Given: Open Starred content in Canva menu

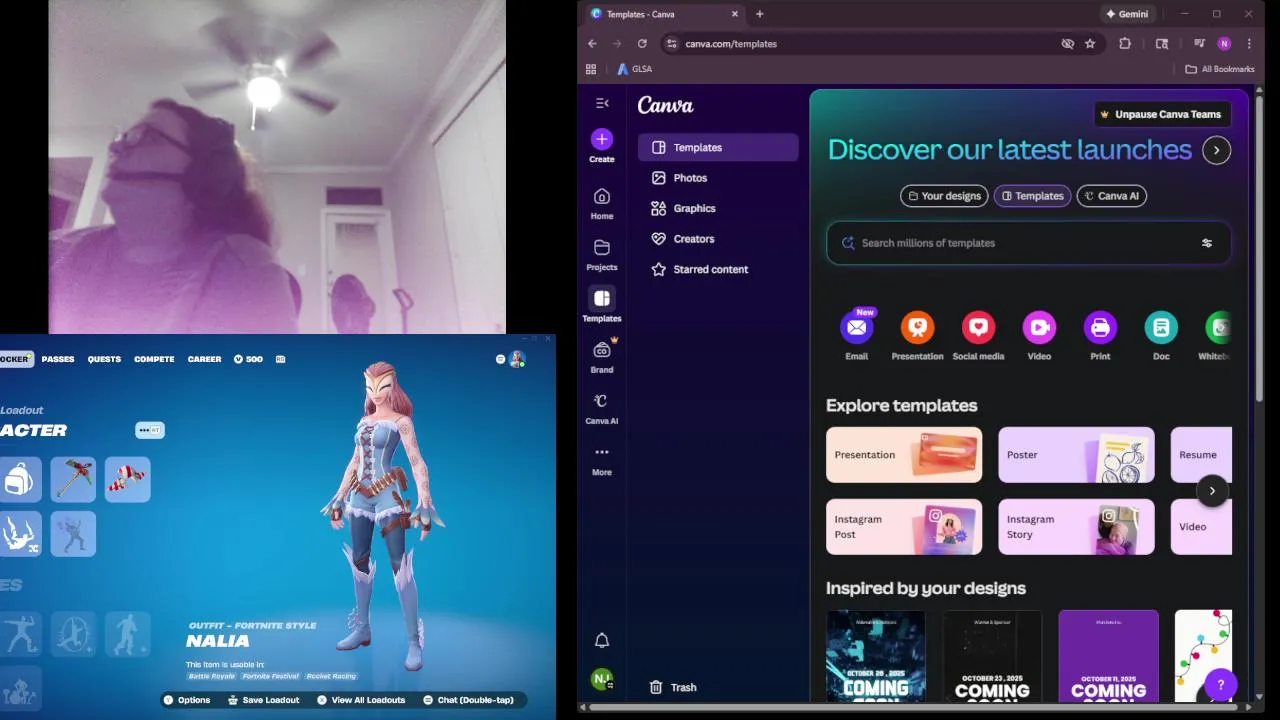Looking at the screenshot, I should (718, 269).
